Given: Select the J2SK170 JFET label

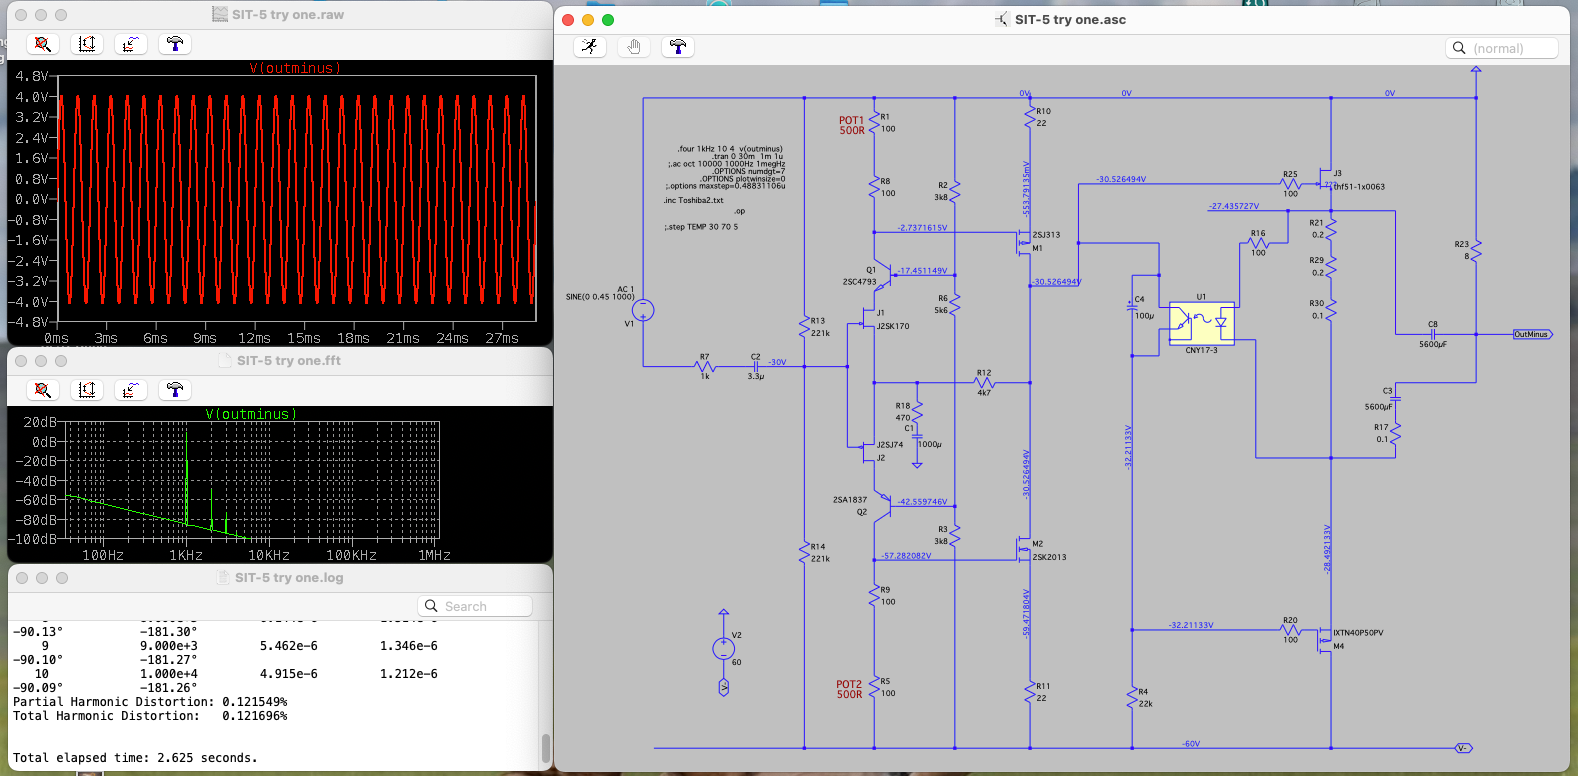Looking at the screenshot, I should click(x=893, y=326).
